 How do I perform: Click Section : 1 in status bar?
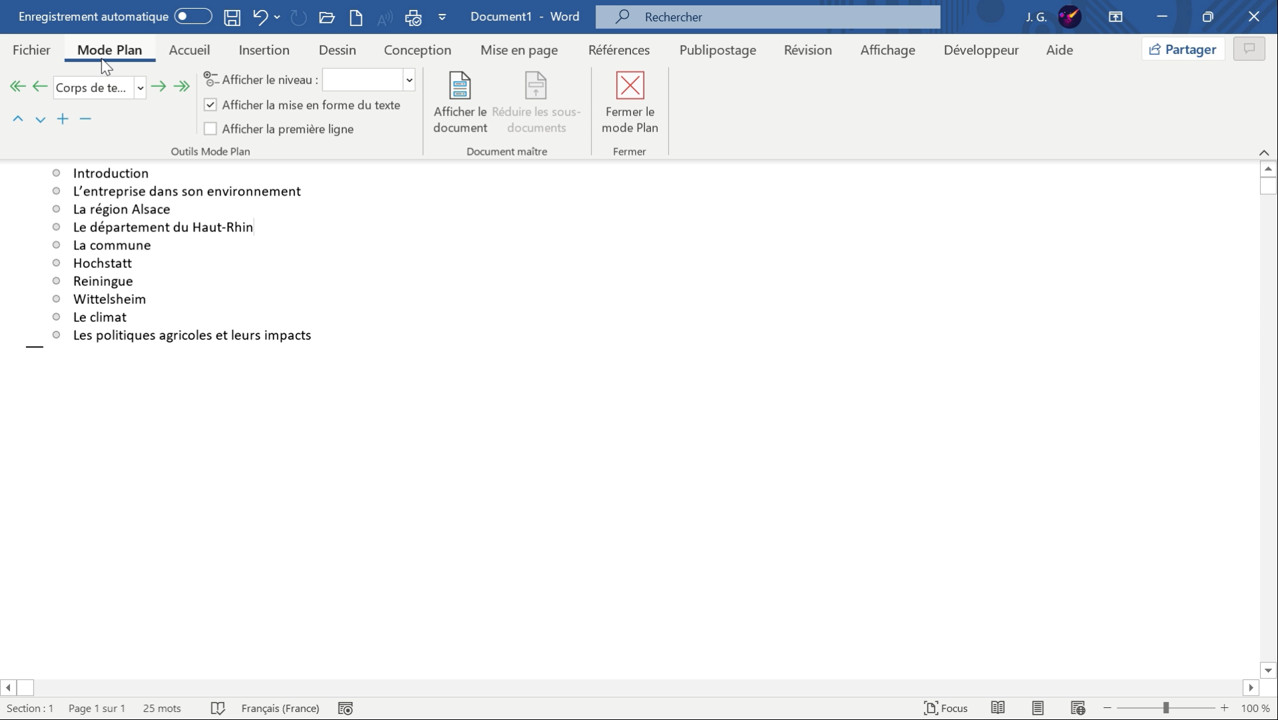point(30,708)
